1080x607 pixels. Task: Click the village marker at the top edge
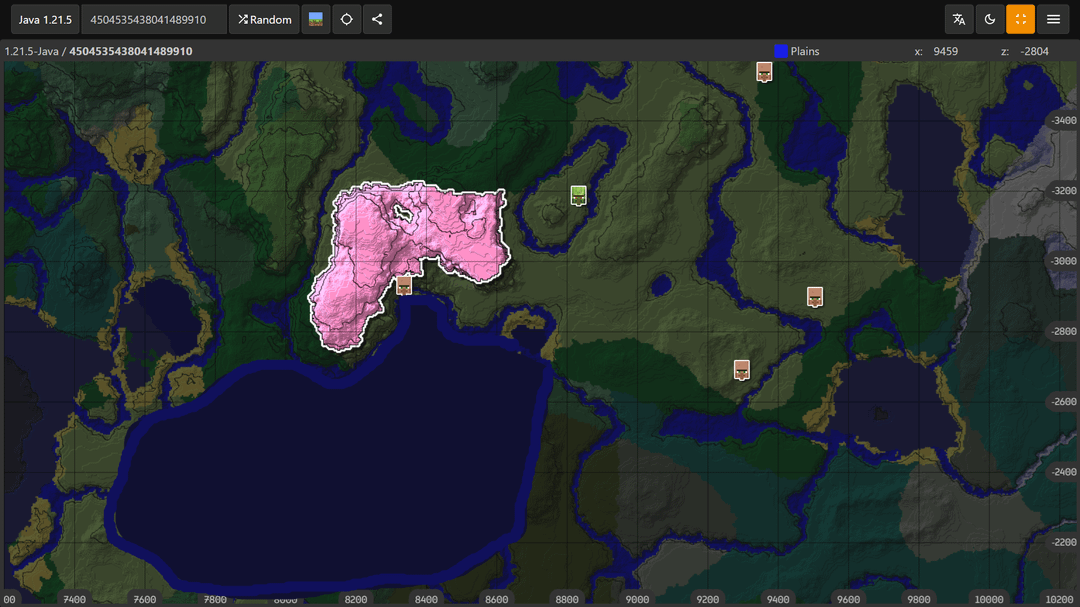764,71
